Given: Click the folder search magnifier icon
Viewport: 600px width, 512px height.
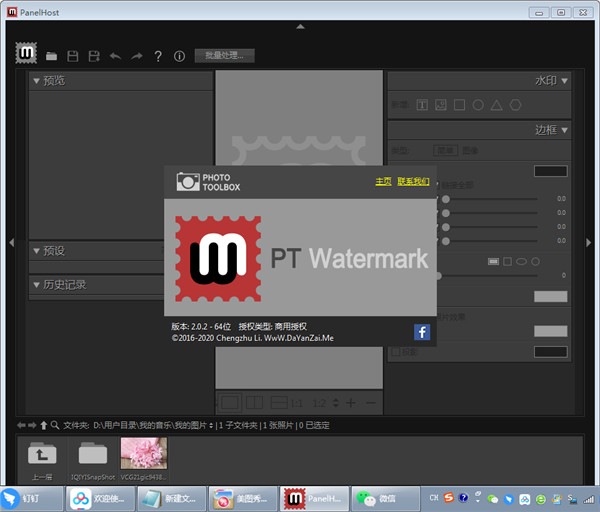Looking at the screenshot, I should coord(55,425).
